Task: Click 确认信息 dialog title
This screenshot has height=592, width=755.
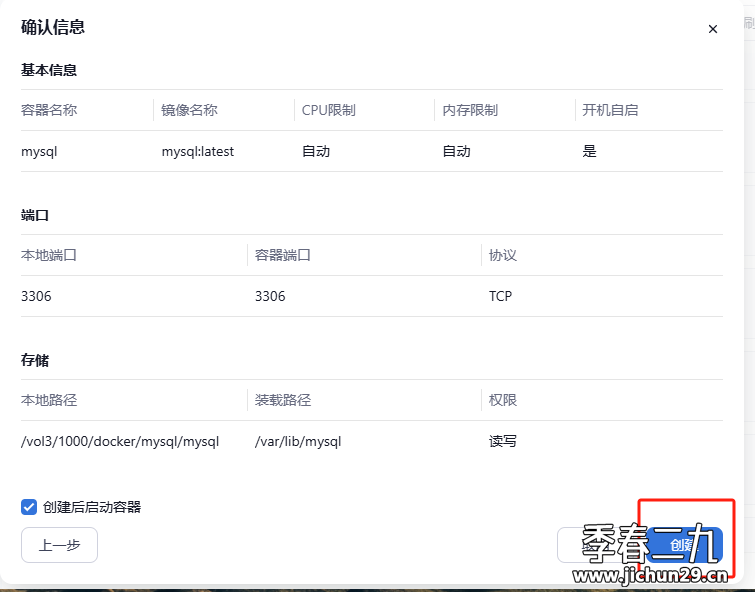Action: [52, 27]
